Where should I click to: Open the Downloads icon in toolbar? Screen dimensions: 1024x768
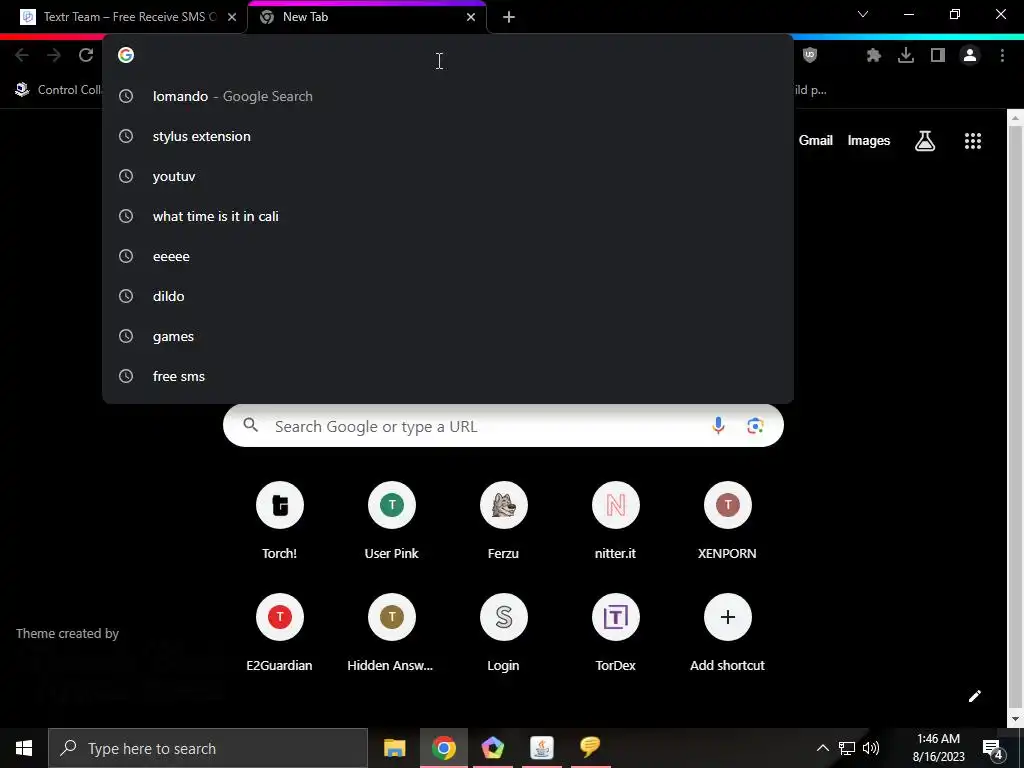tap(906, 56)
